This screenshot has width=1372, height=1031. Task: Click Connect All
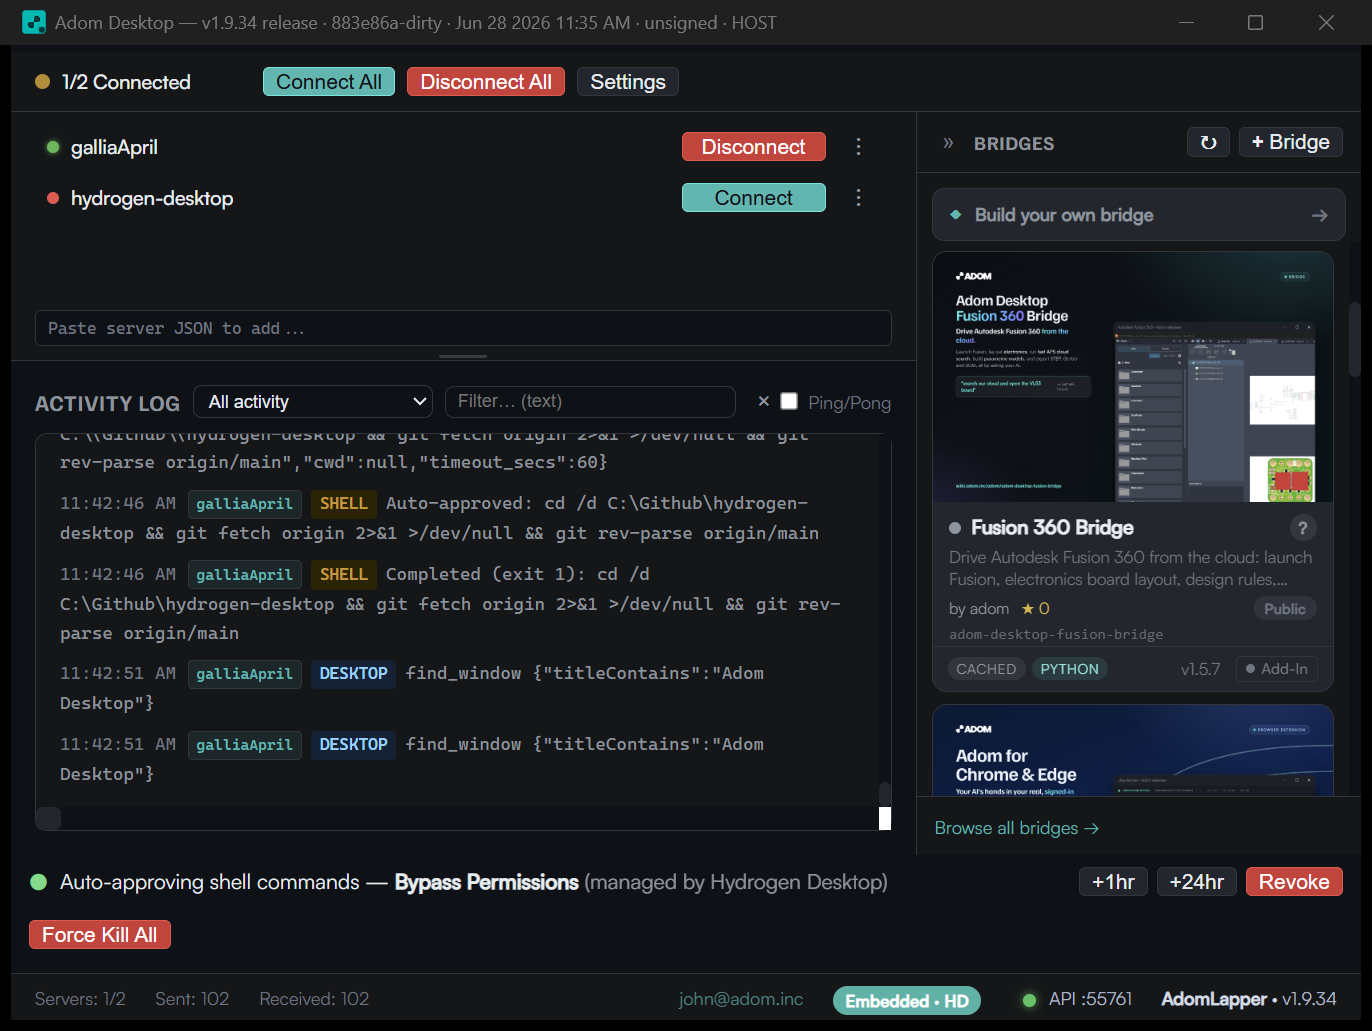coord(329,82)
